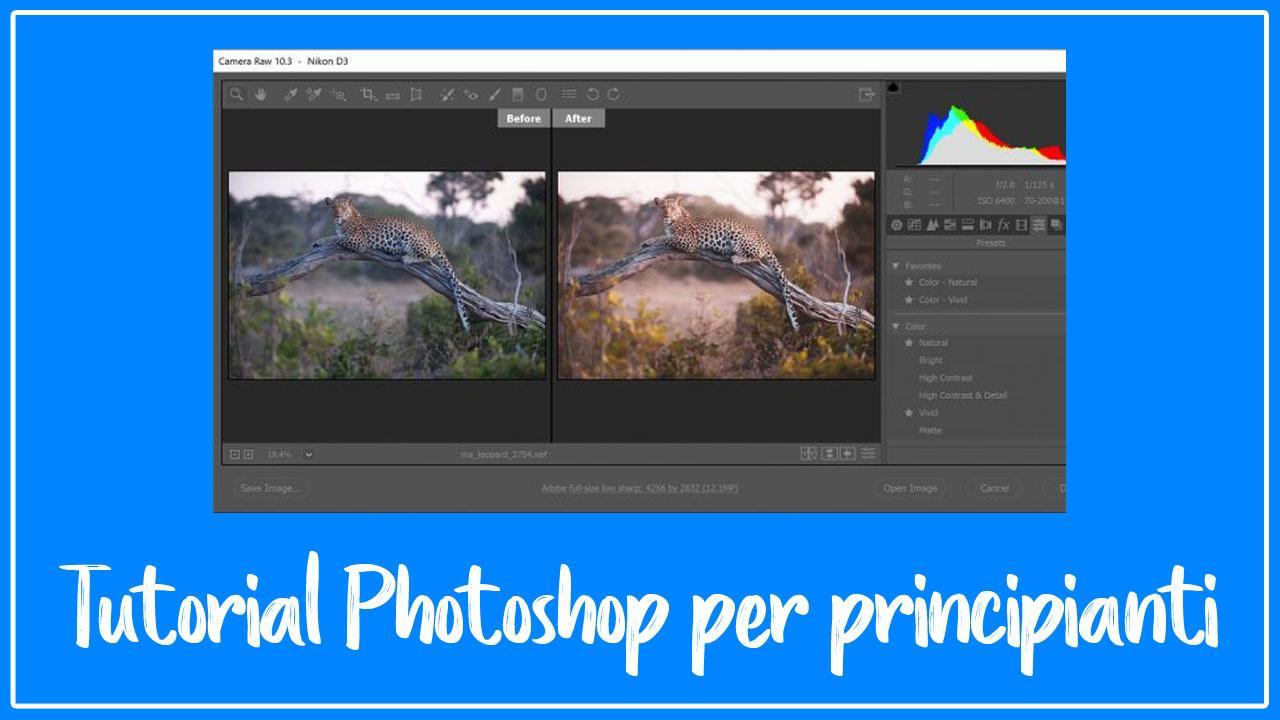Viewport: 1280px width, 720px height.
Task: Apply the Bright preset
Action: coord(930,360)
